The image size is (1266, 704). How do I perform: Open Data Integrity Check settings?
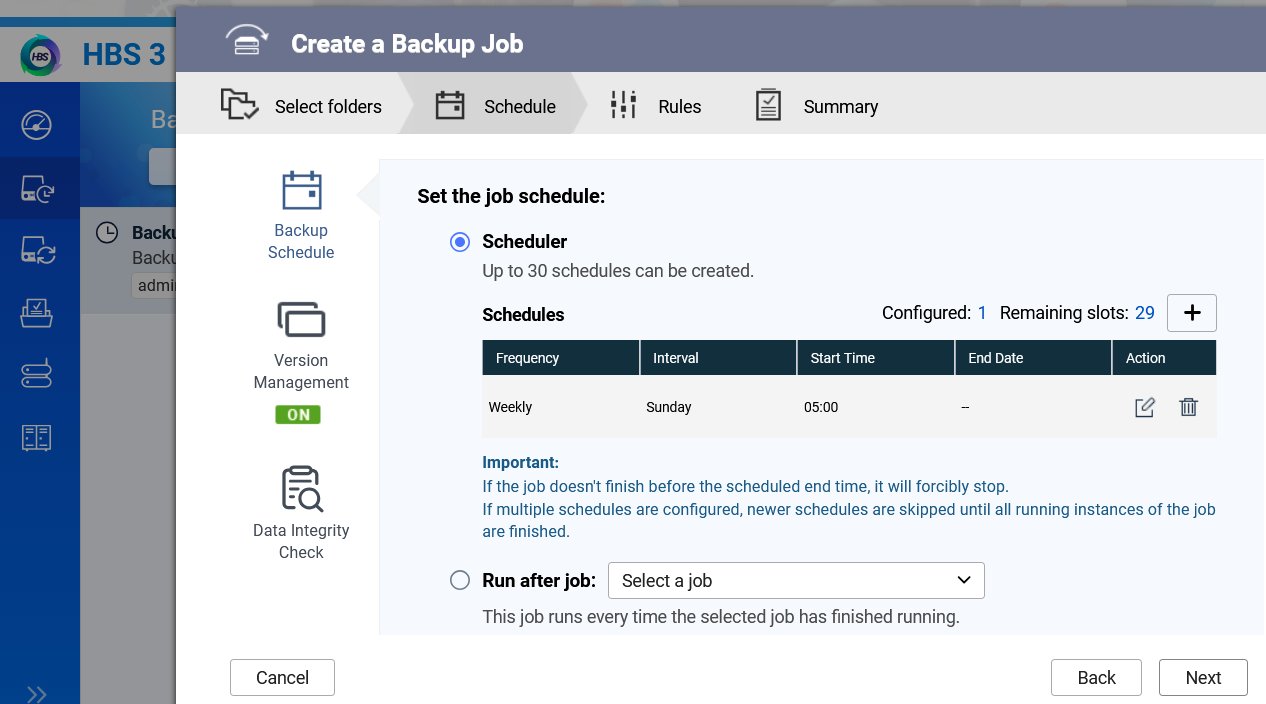coord(301,512)
